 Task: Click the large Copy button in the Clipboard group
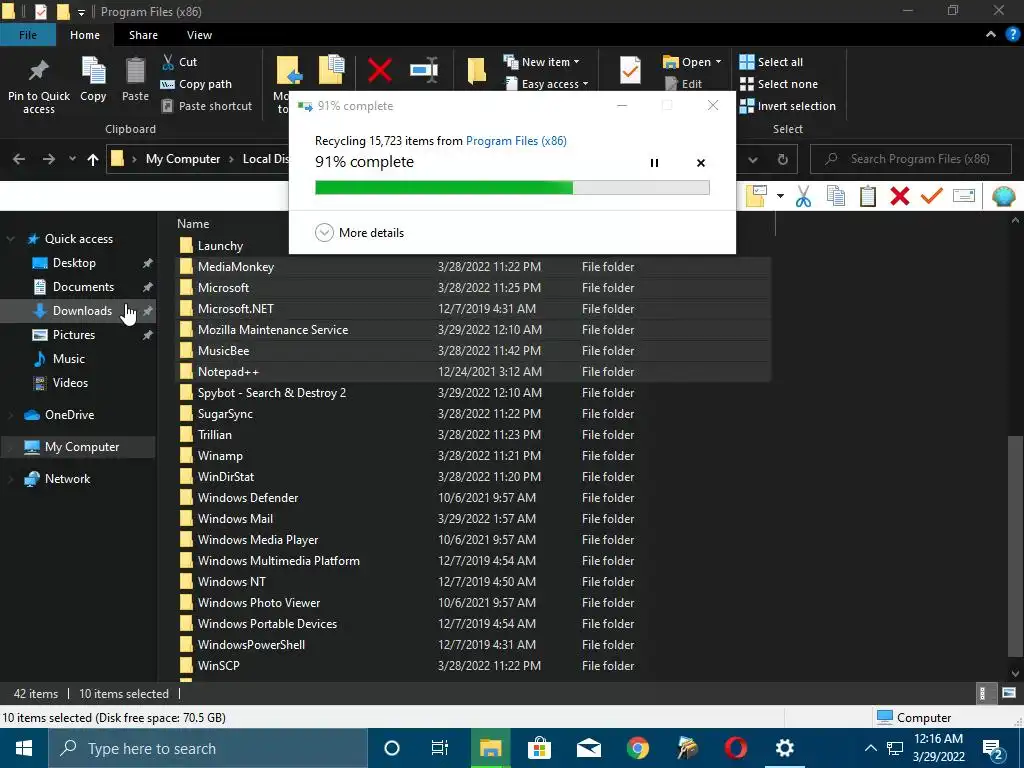[x=93, y=80]
